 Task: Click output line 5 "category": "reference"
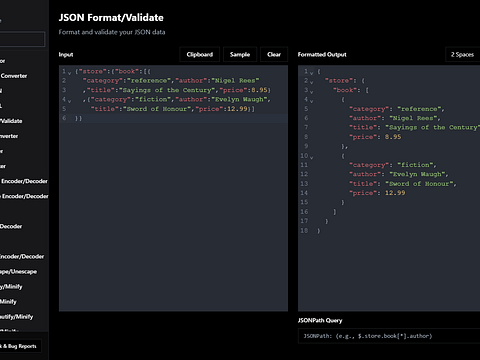(x=397, y=109)
